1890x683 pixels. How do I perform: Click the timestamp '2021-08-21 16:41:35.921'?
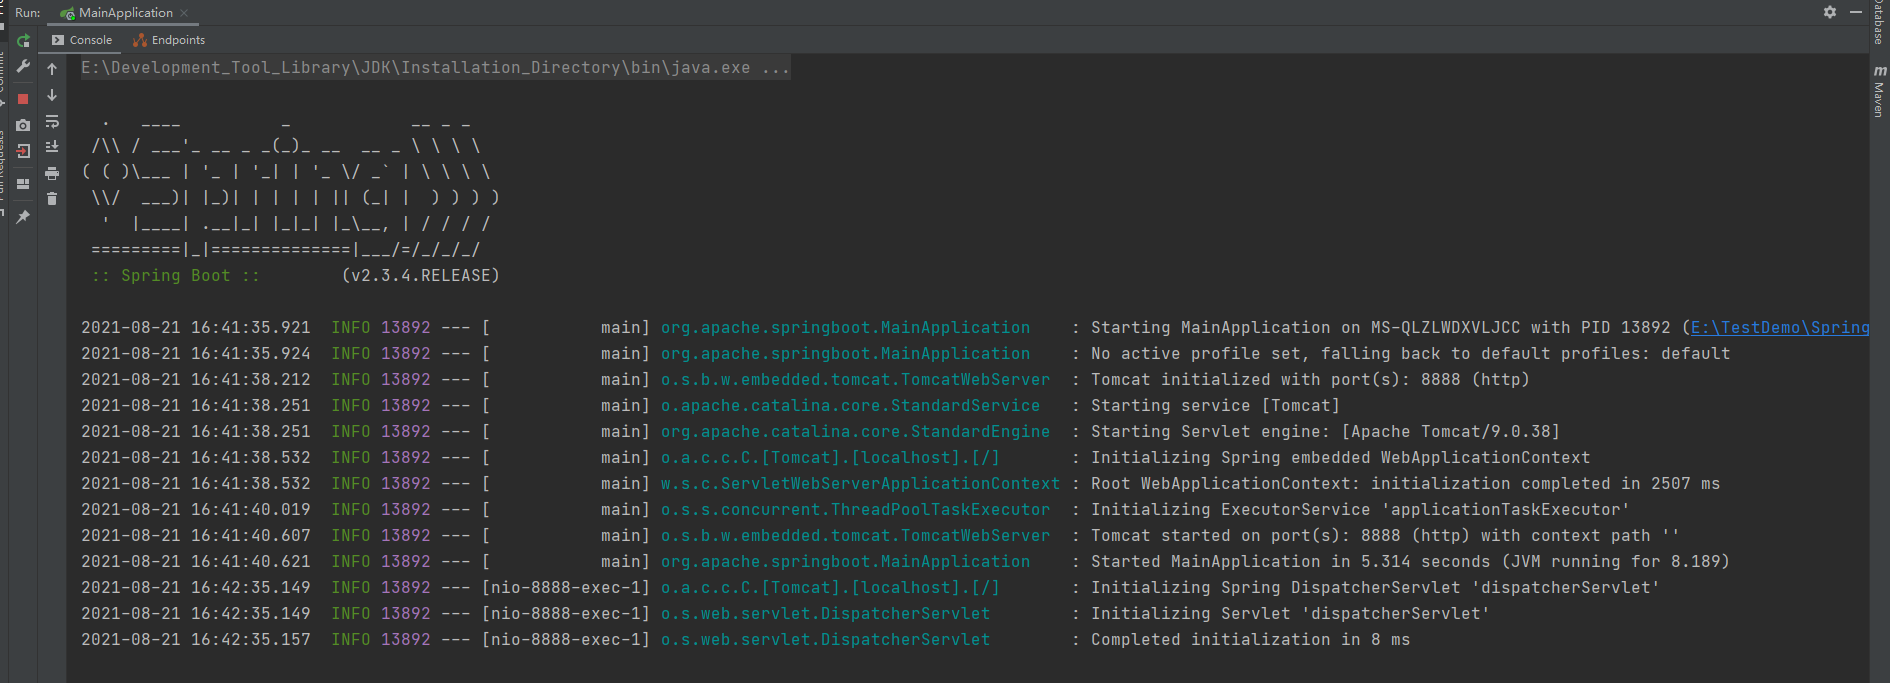(196, 328)
